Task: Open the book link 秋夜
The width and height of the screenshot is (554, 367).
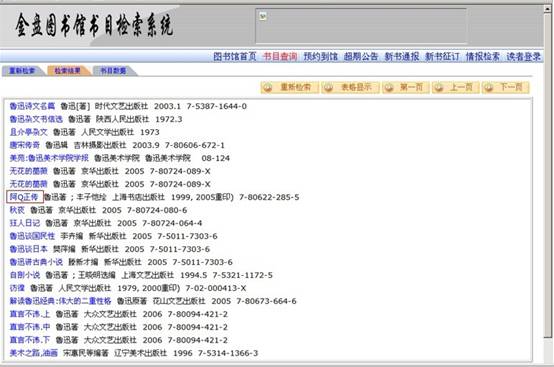Action: (17, 210)
